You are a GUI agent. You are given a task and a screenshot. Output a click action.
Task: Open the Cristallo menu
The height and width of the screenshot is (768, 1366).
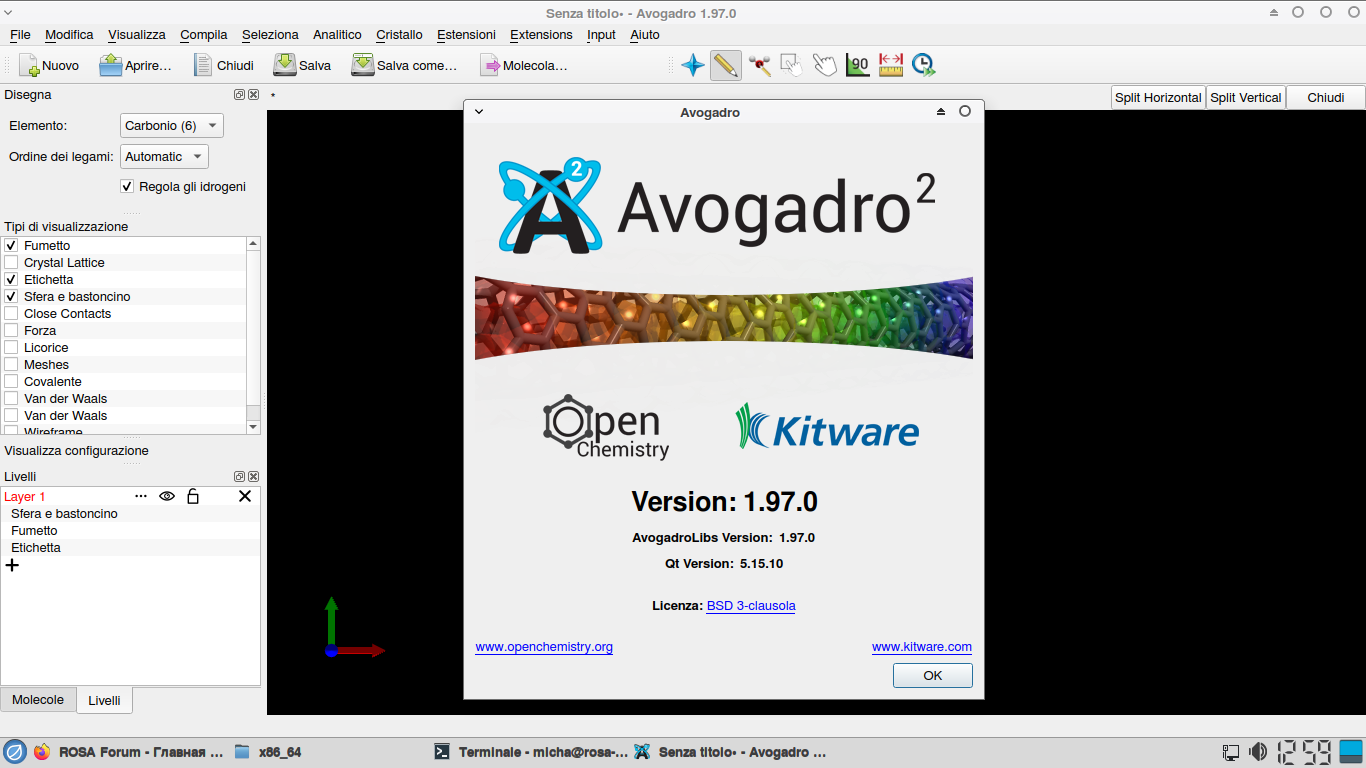click(x=399, y=34)
